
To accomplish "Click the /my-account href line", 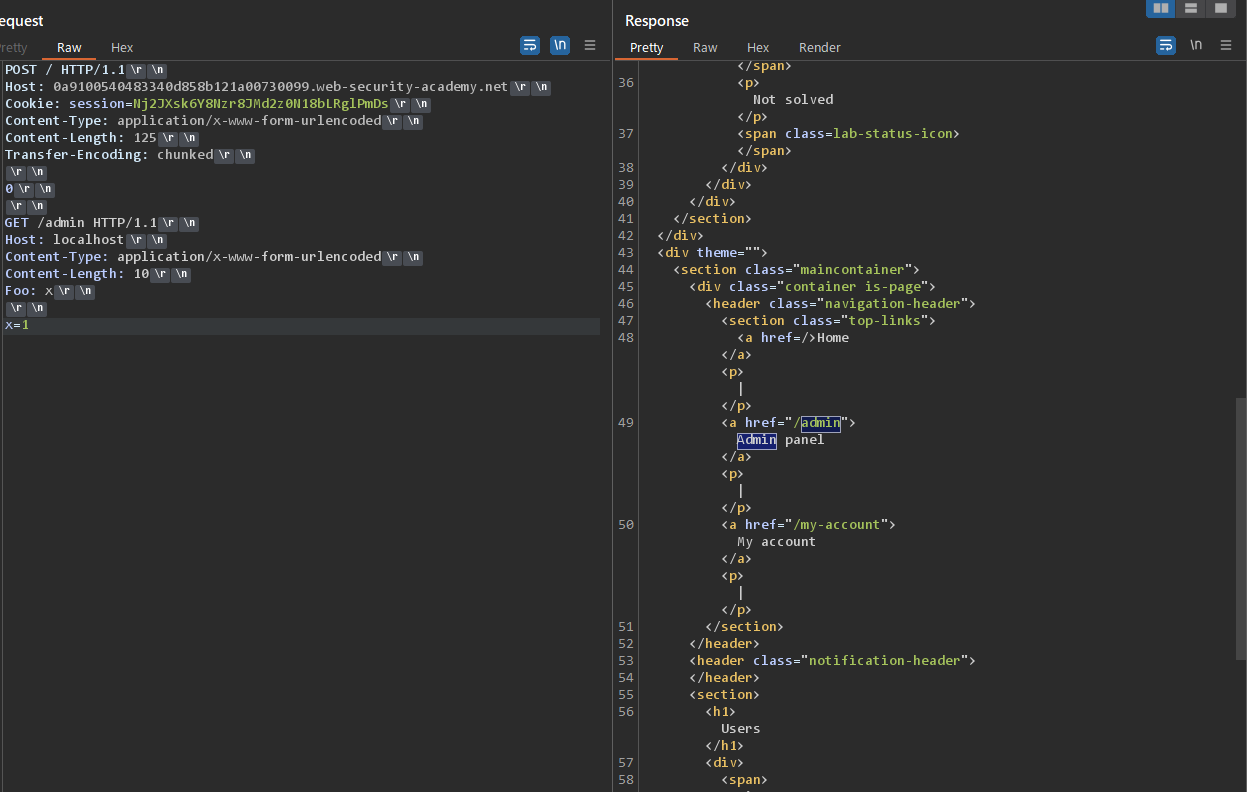I will pyautogui.click(x=808, y=525).
